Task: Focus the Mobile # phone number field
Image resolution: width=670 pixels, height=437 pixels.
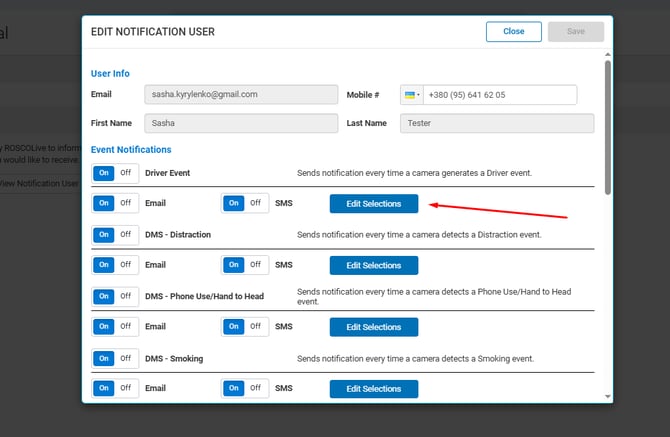Action: (499, 95)
